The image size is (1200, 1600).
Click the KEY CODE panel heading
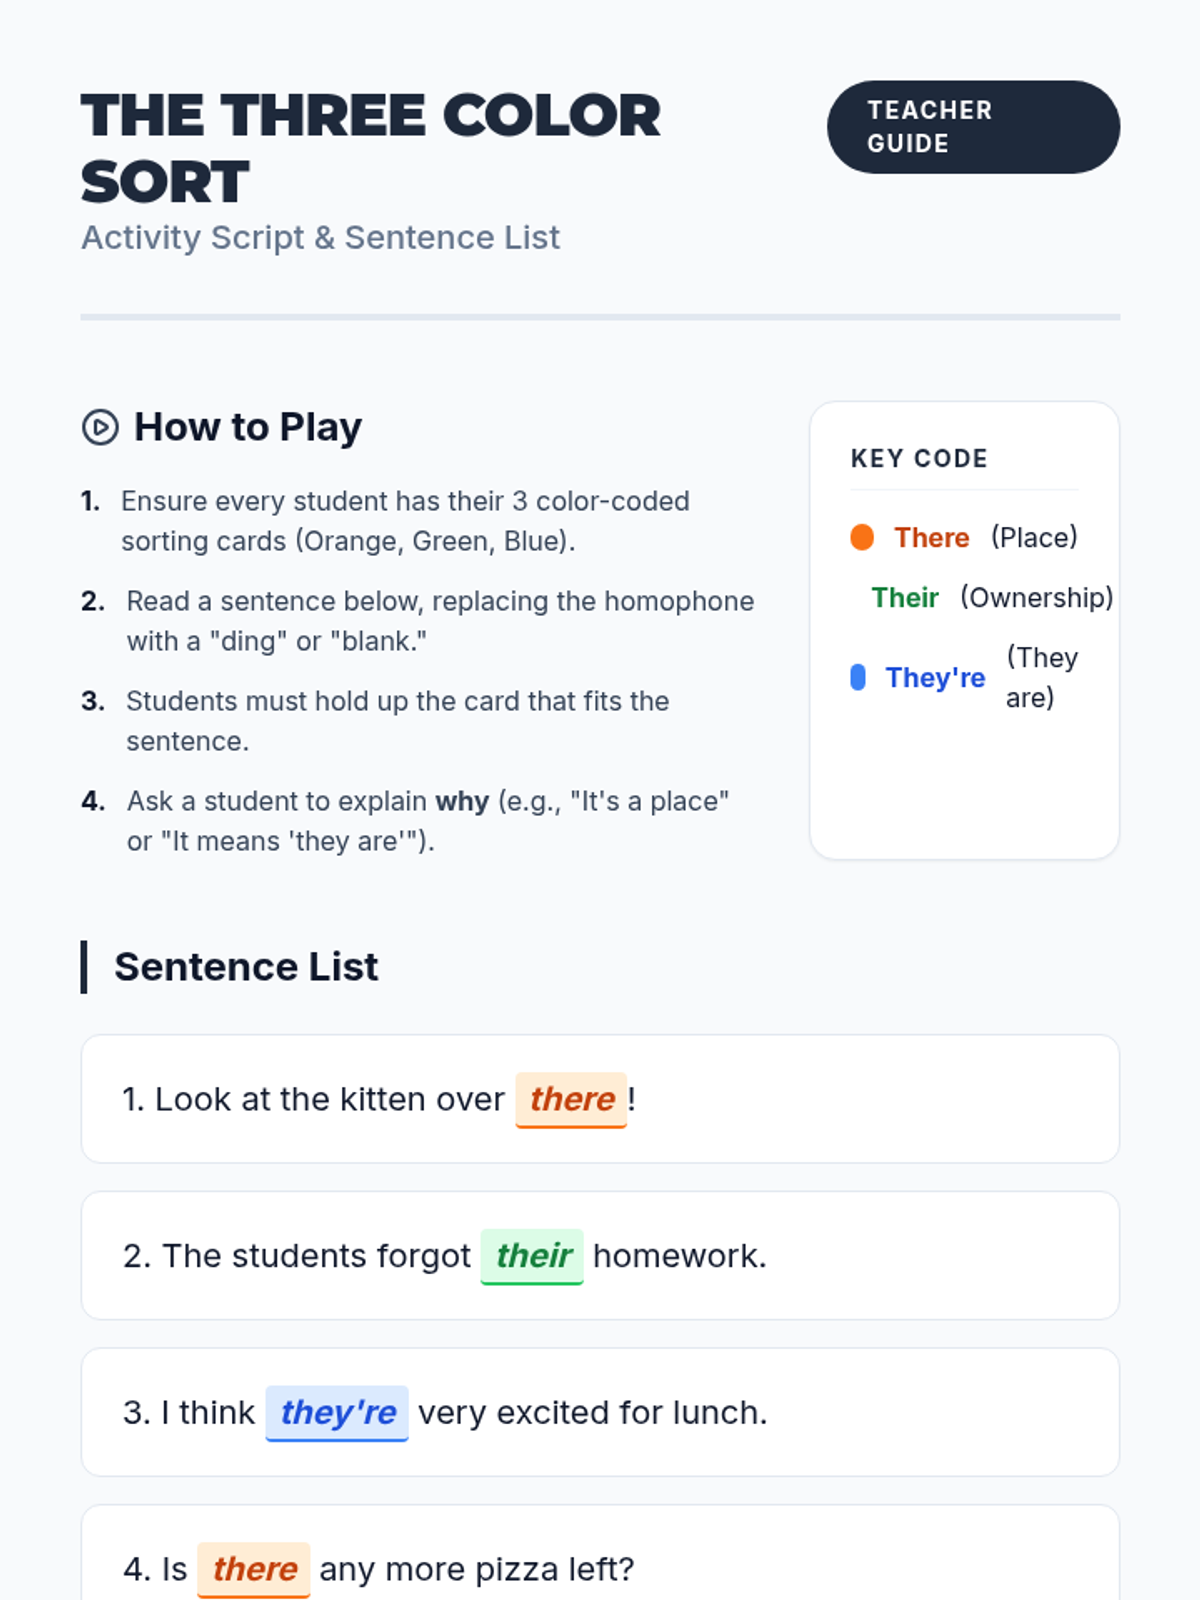[x=919, y=458]
